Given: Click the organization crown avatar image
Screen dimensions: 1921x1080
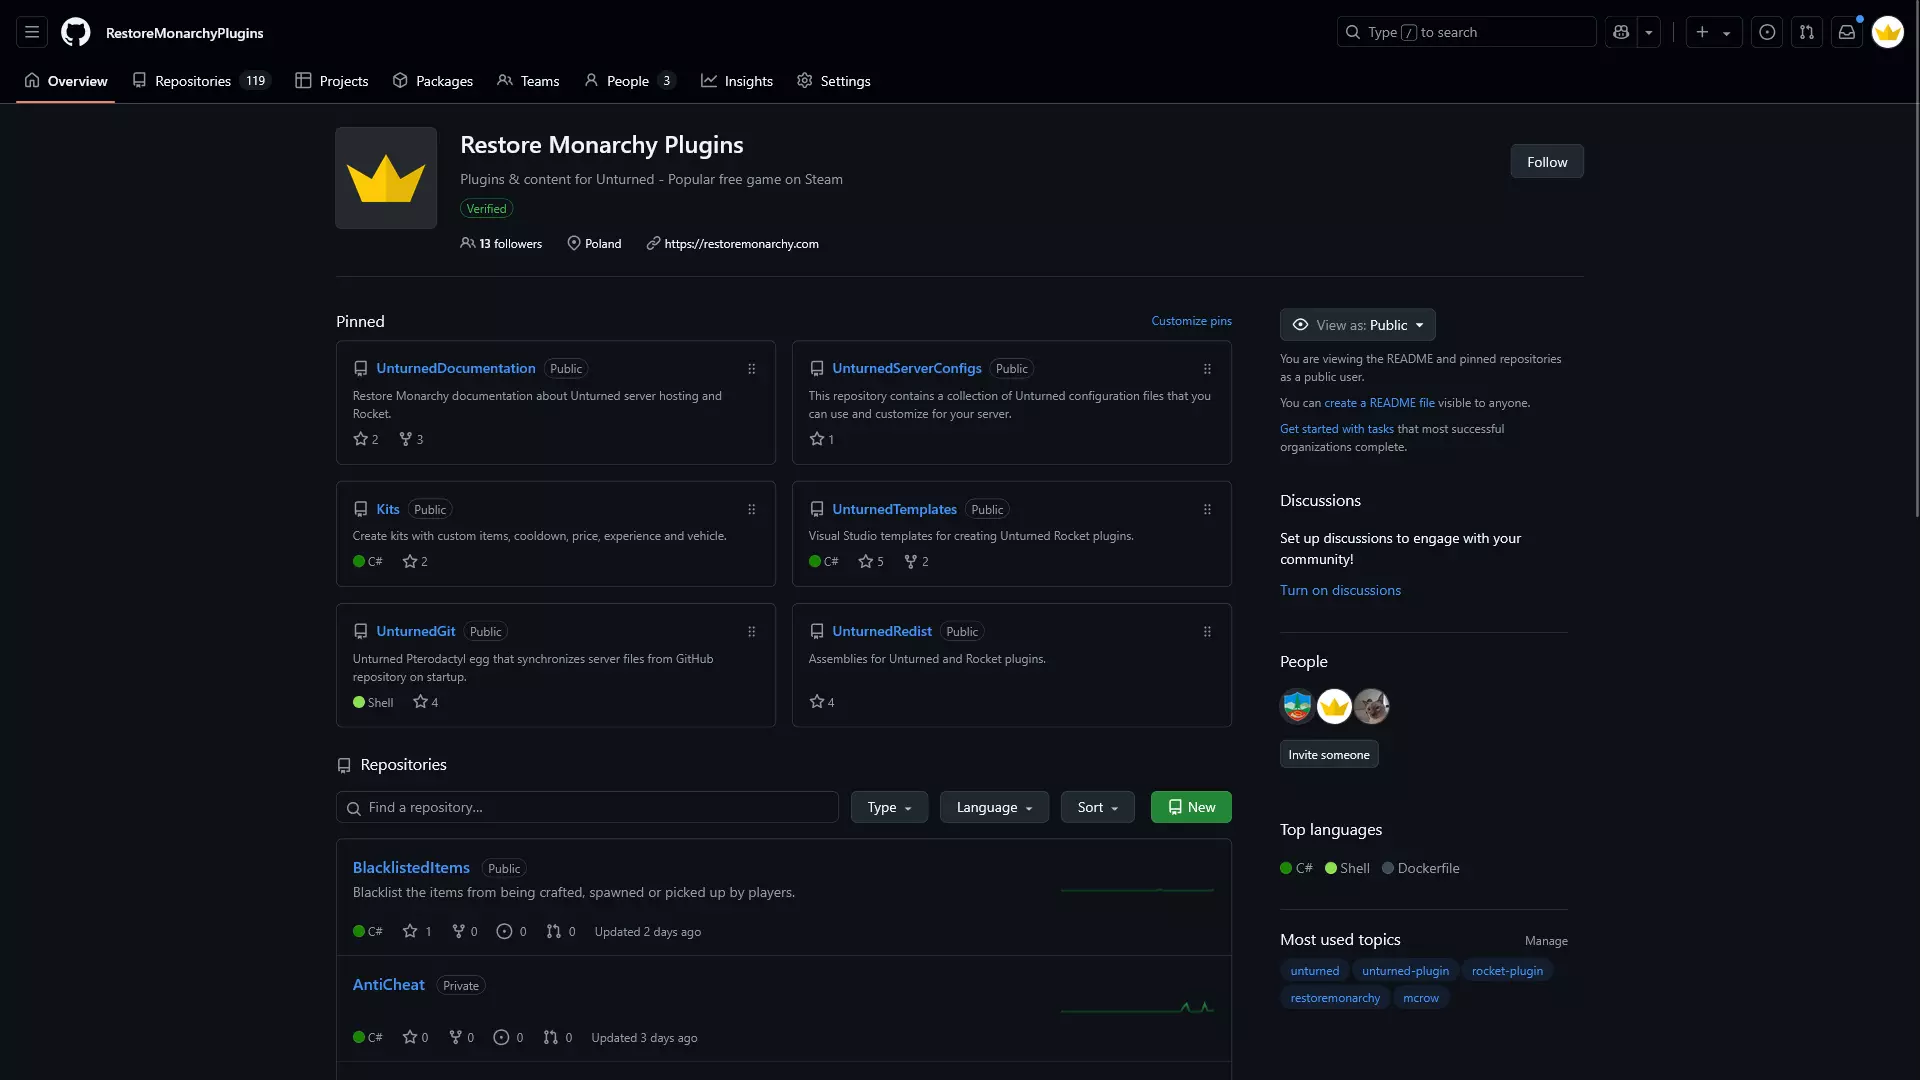Looking at the screenshot, I should 386,178.
